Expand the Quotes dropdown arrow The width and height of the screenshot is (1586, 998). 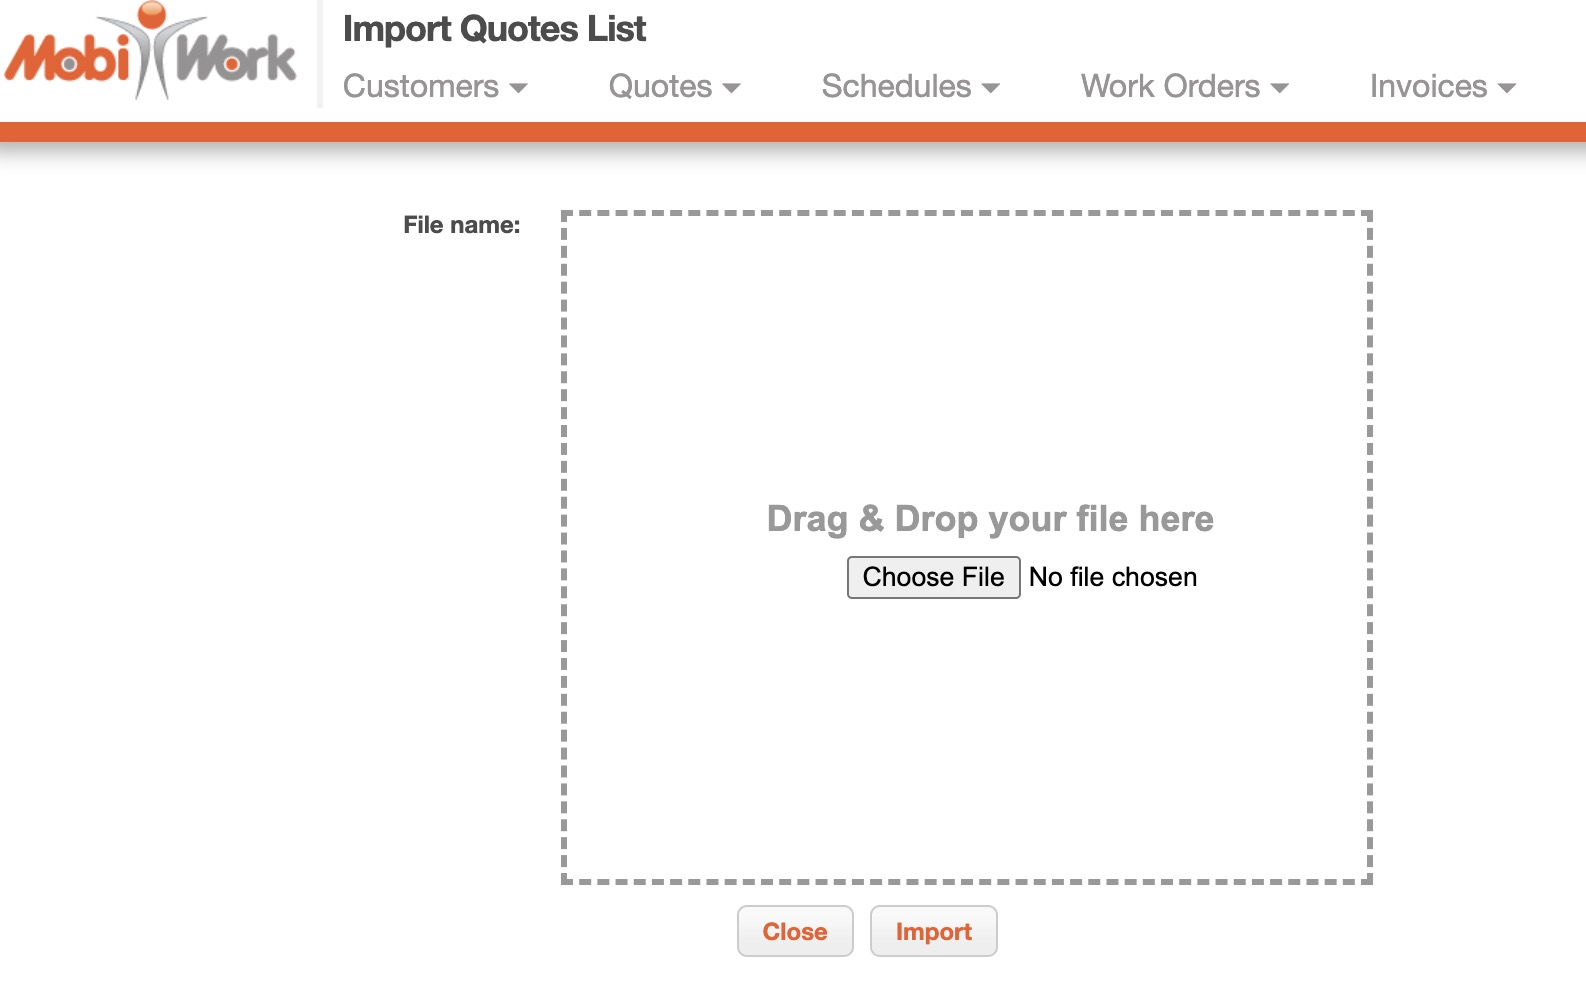[x=731, y=88]
